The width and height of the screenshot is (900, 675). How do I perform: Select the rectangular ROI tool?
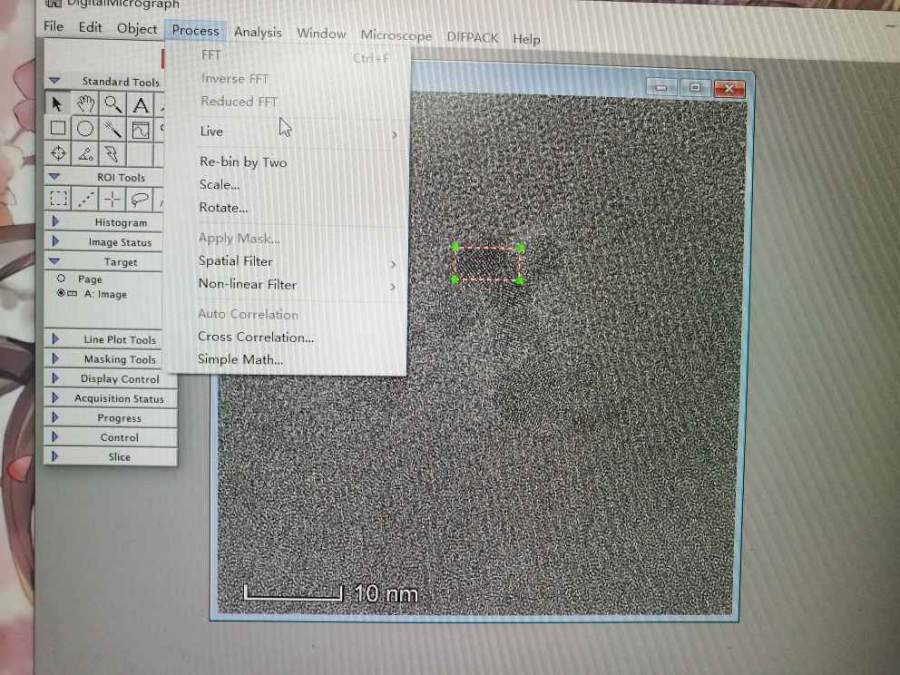[x=59, y=198]
